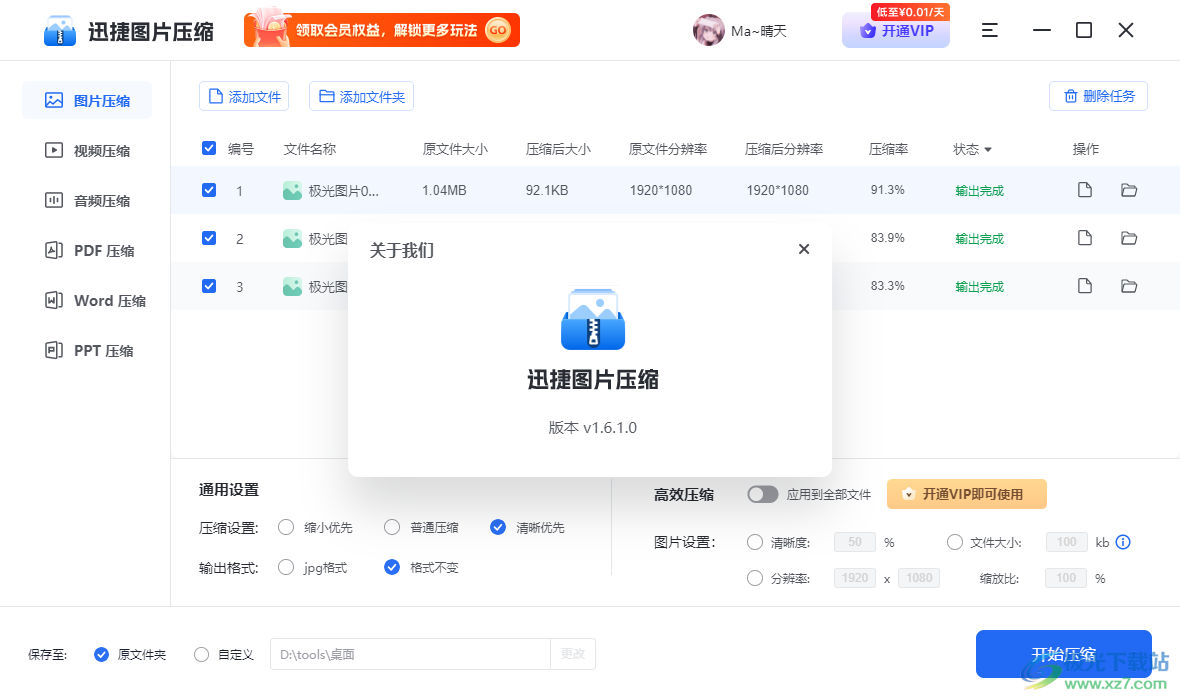The width and height of the screenshot is (1180, 700).
Task: Select 清晰优先 compression option
Action: tap(498, 527)
